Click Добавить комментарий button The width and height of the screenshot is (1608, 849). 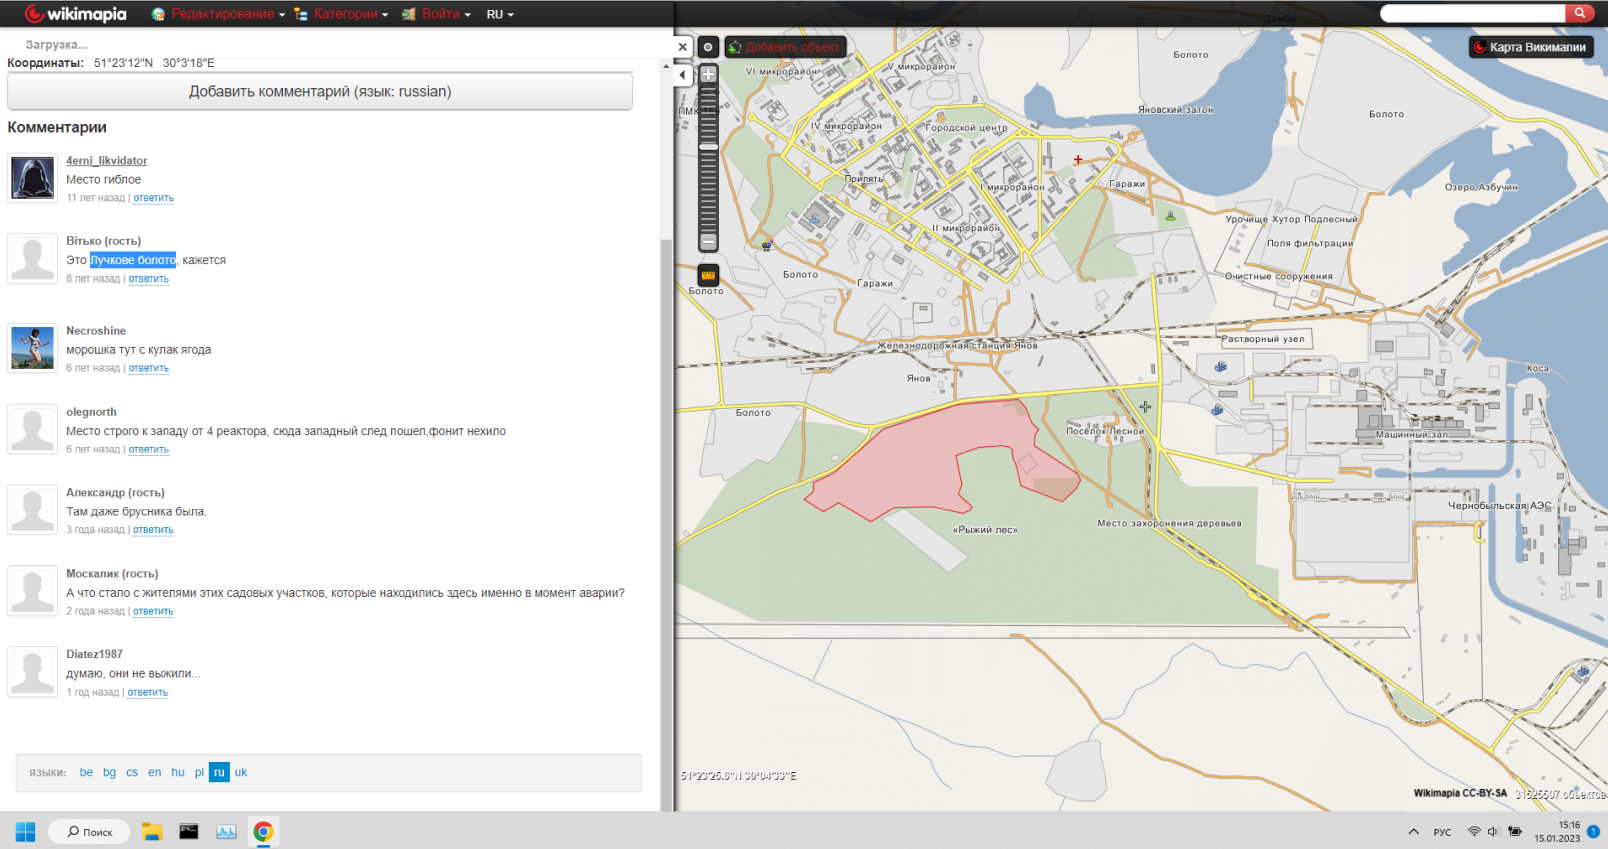point(320,92)
